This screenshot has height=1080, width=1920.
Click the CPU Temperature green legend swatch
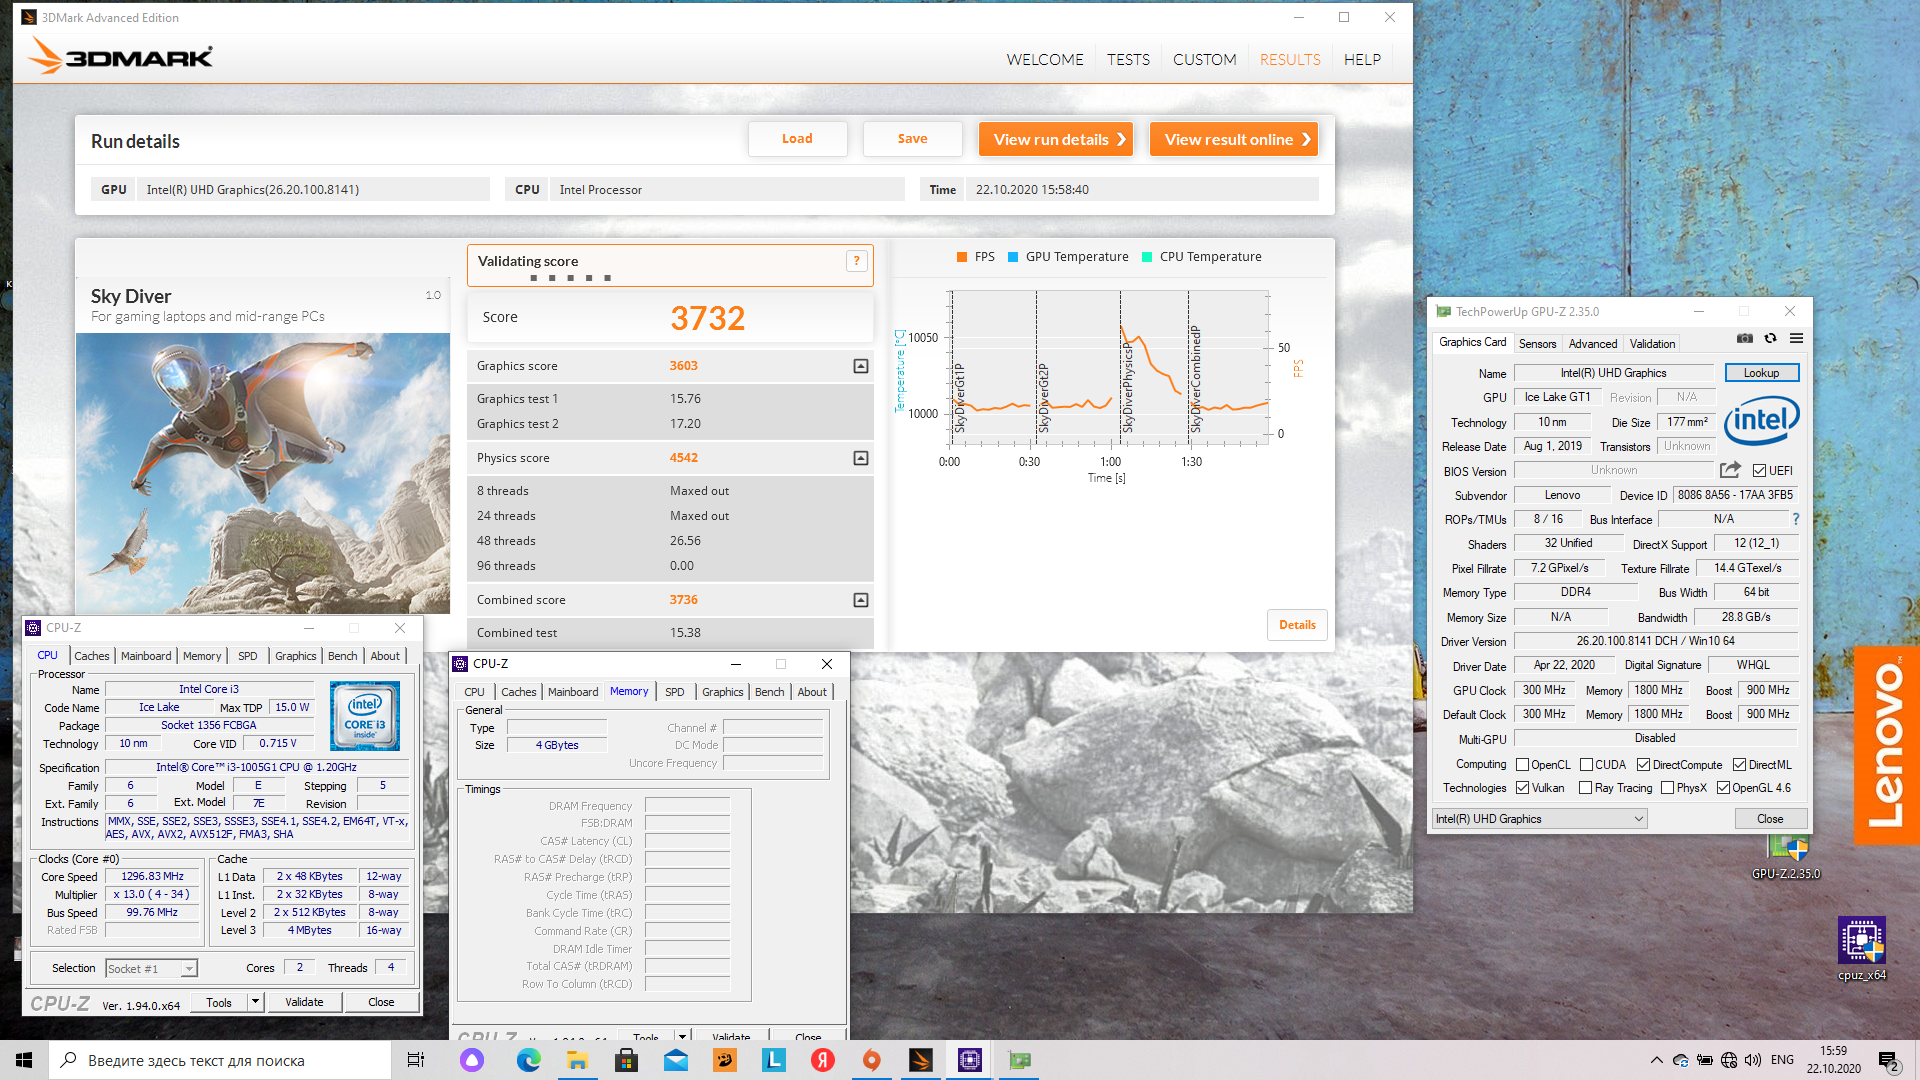click(x=1147, y=257)
